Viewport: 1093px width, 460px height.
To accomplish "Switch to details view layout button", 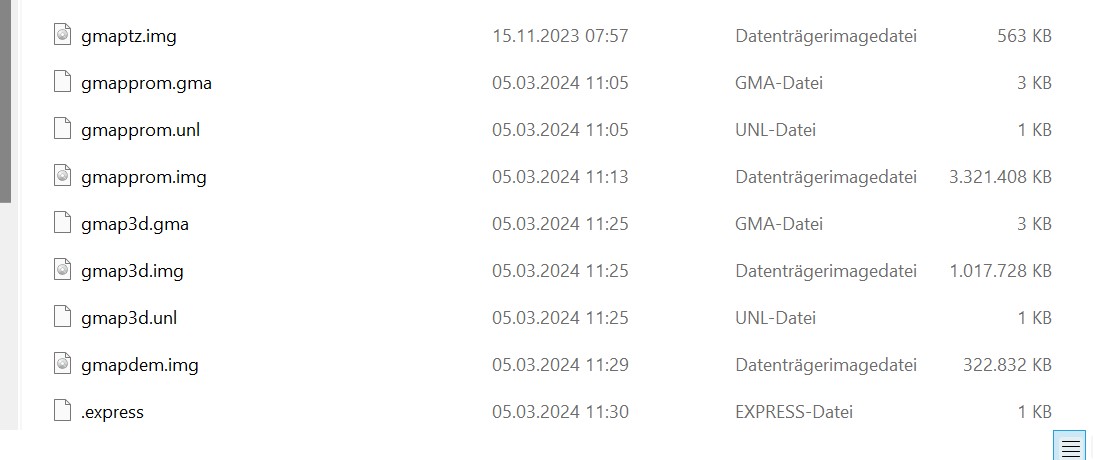I will pyautogui.click(x=1069, y=446).
